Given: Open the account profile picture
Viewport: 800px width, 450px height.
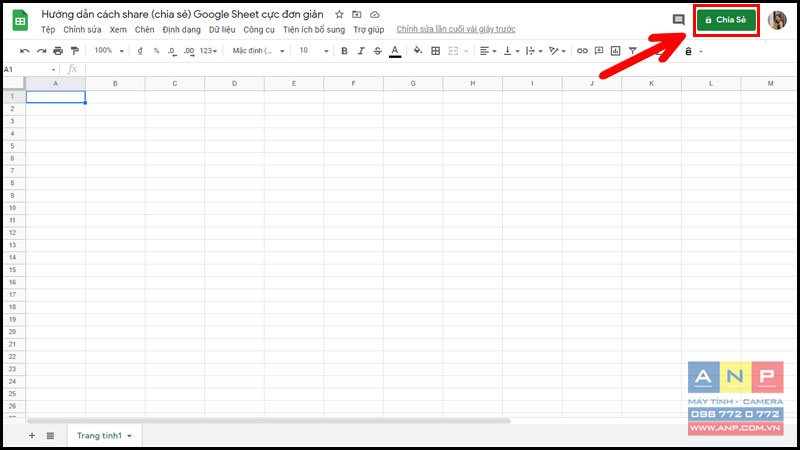Looking at the screenshot, I should 777,20.
